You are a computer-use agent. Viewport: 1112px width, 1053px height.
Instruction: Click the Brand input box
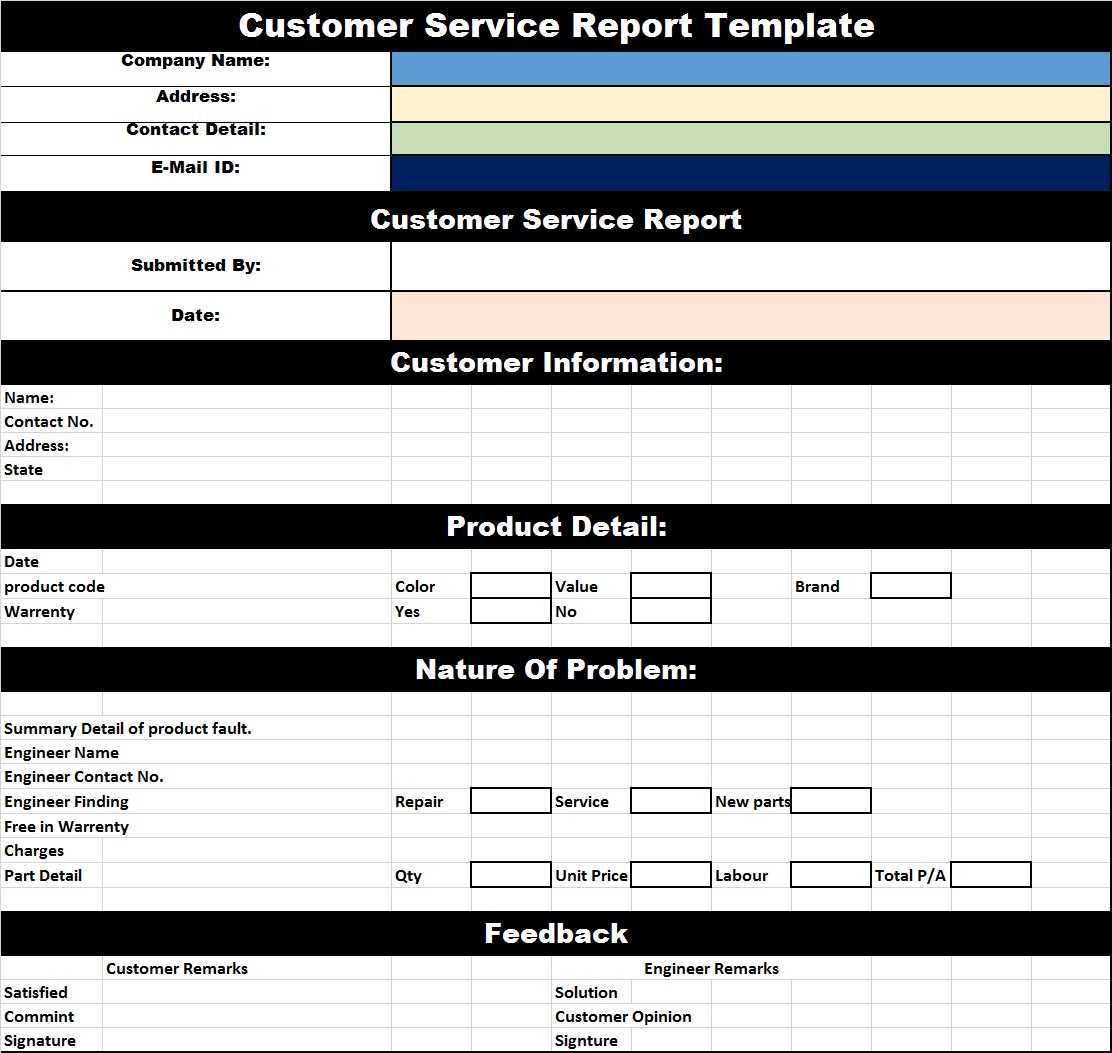911,586
